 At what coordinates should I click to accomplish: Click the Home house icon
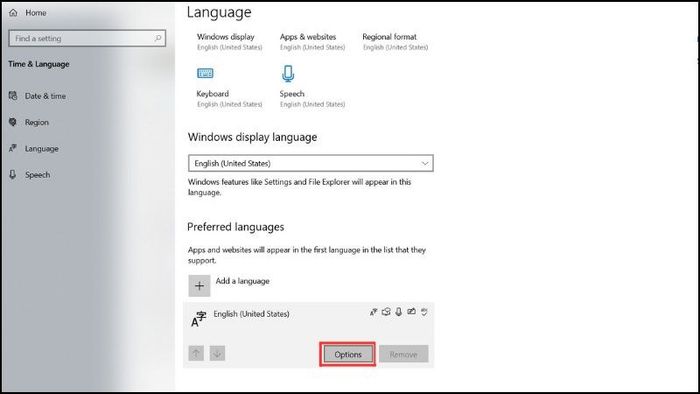(x=13, y=12)
